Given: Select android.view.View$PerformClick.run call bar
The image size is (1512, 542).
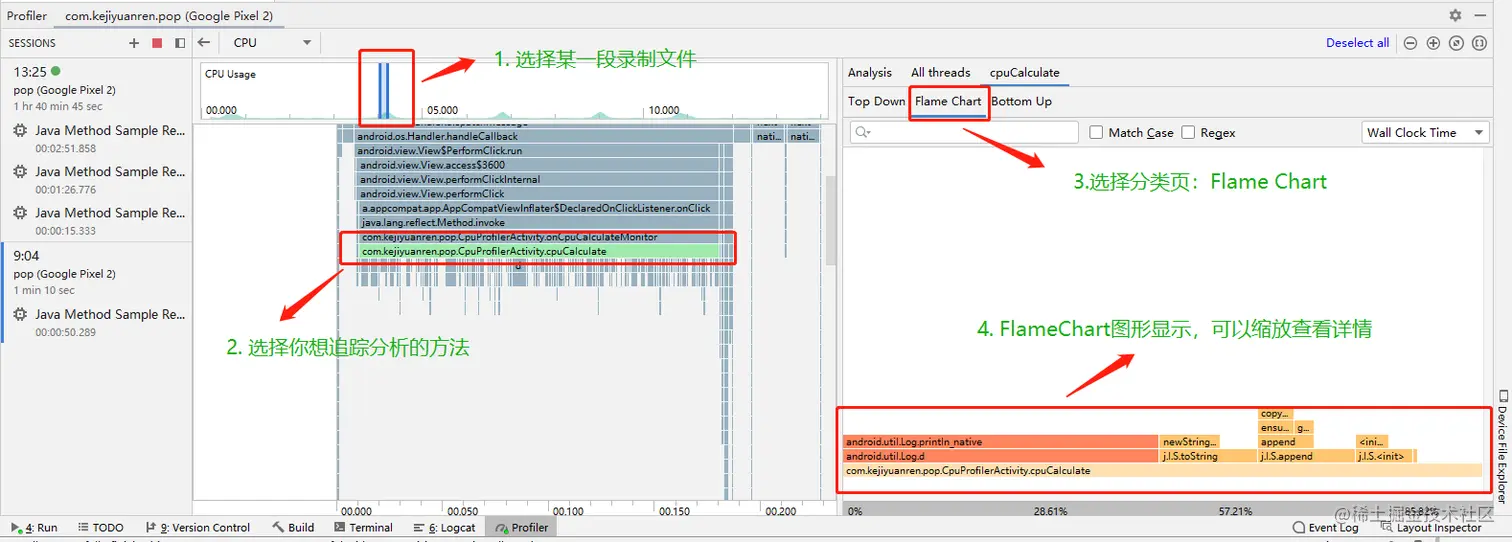Looking at the screenshot, I should (x=536, y=150).
